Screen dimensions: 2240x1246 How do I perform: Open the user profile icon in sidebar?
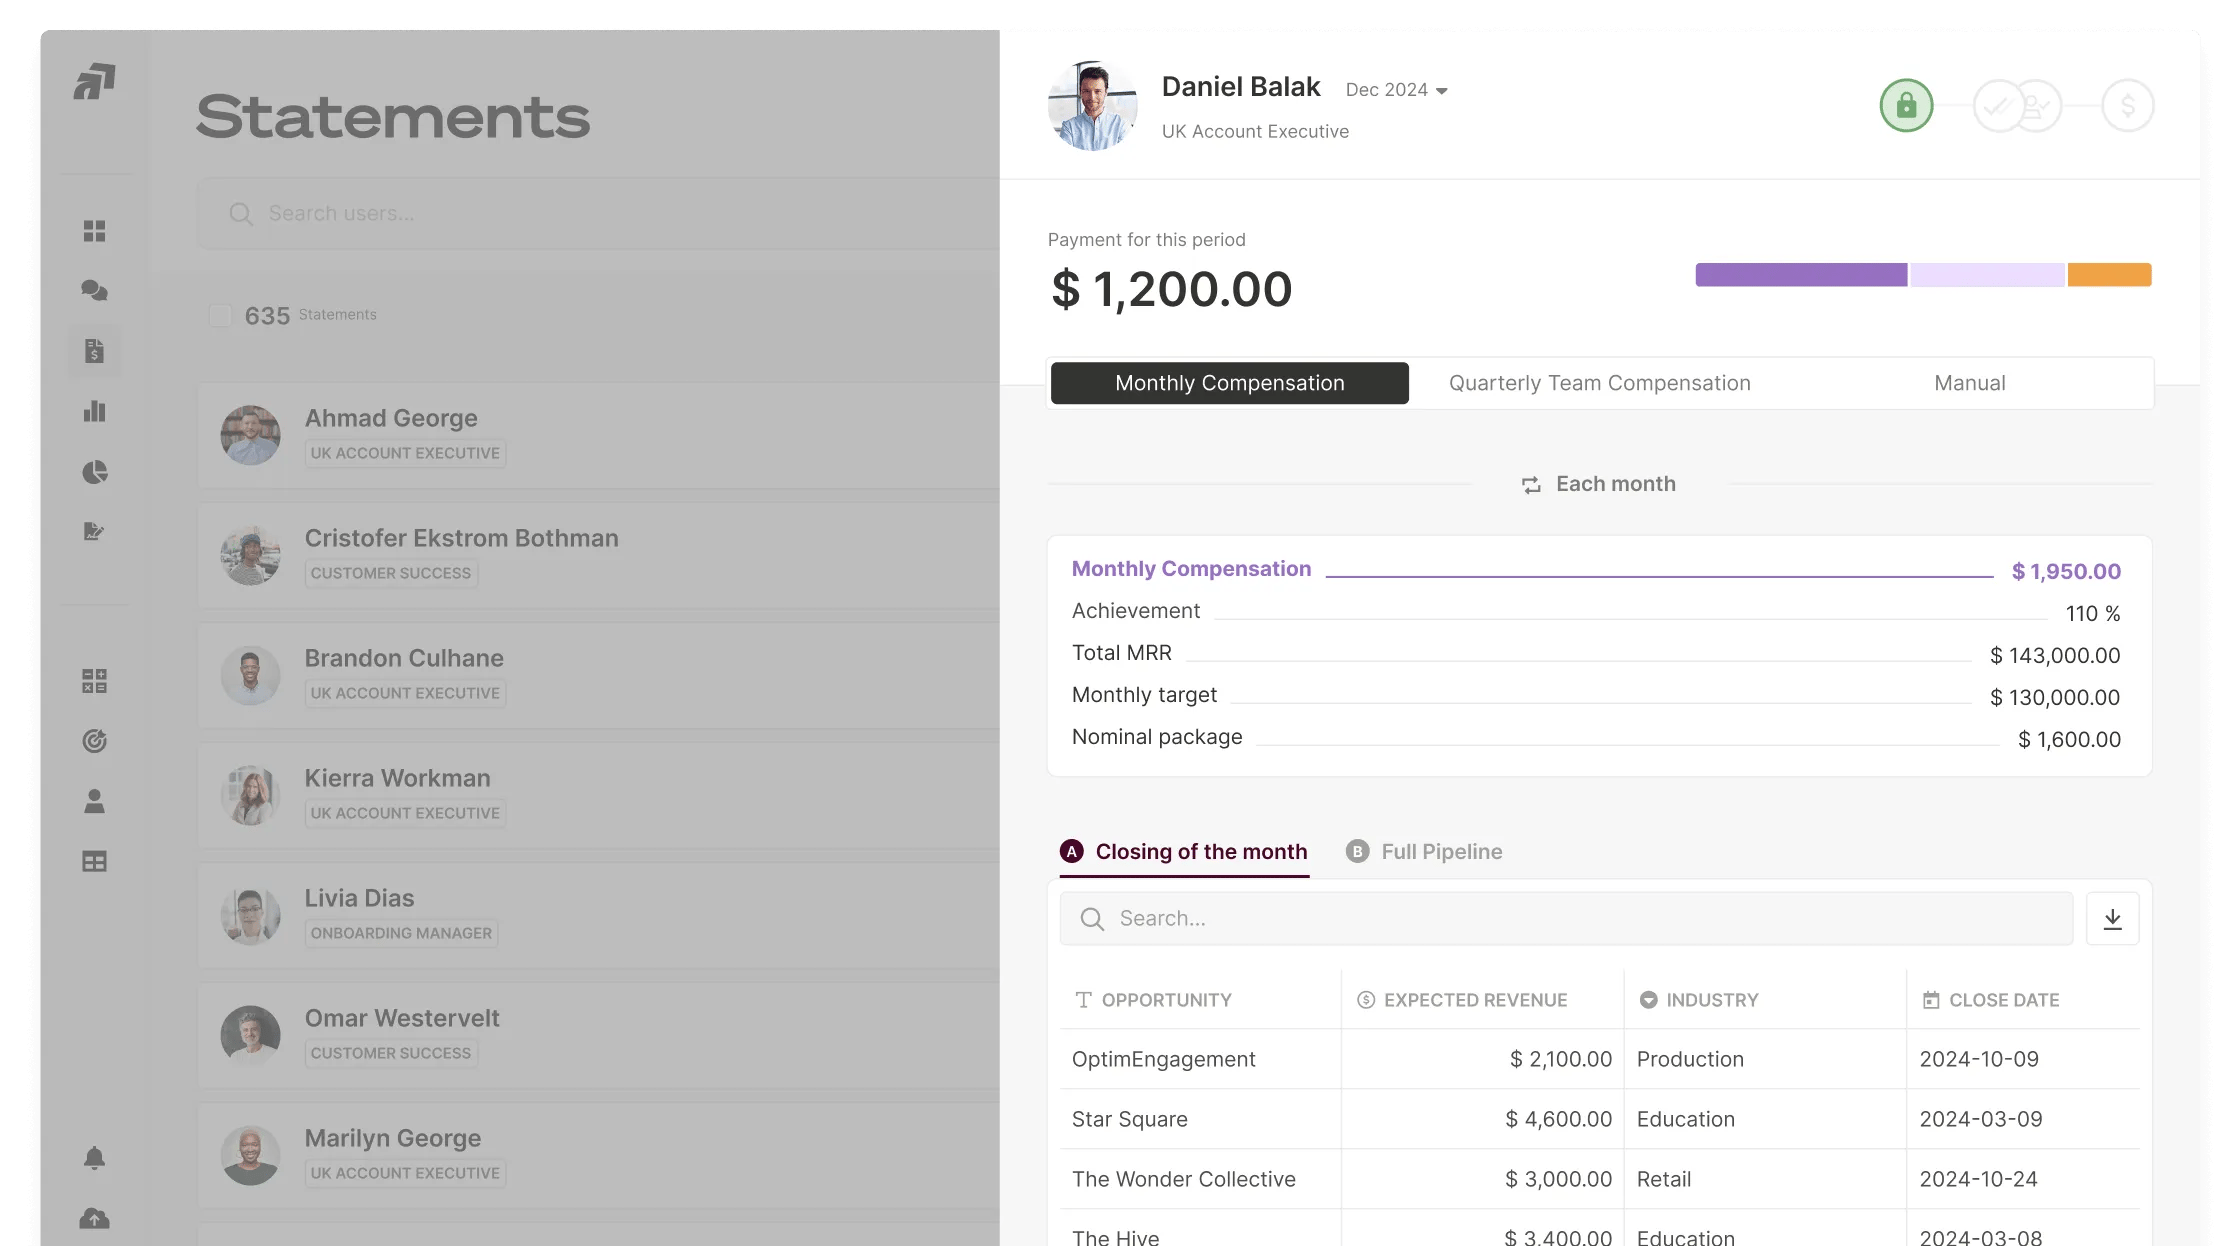click(94, 801)
